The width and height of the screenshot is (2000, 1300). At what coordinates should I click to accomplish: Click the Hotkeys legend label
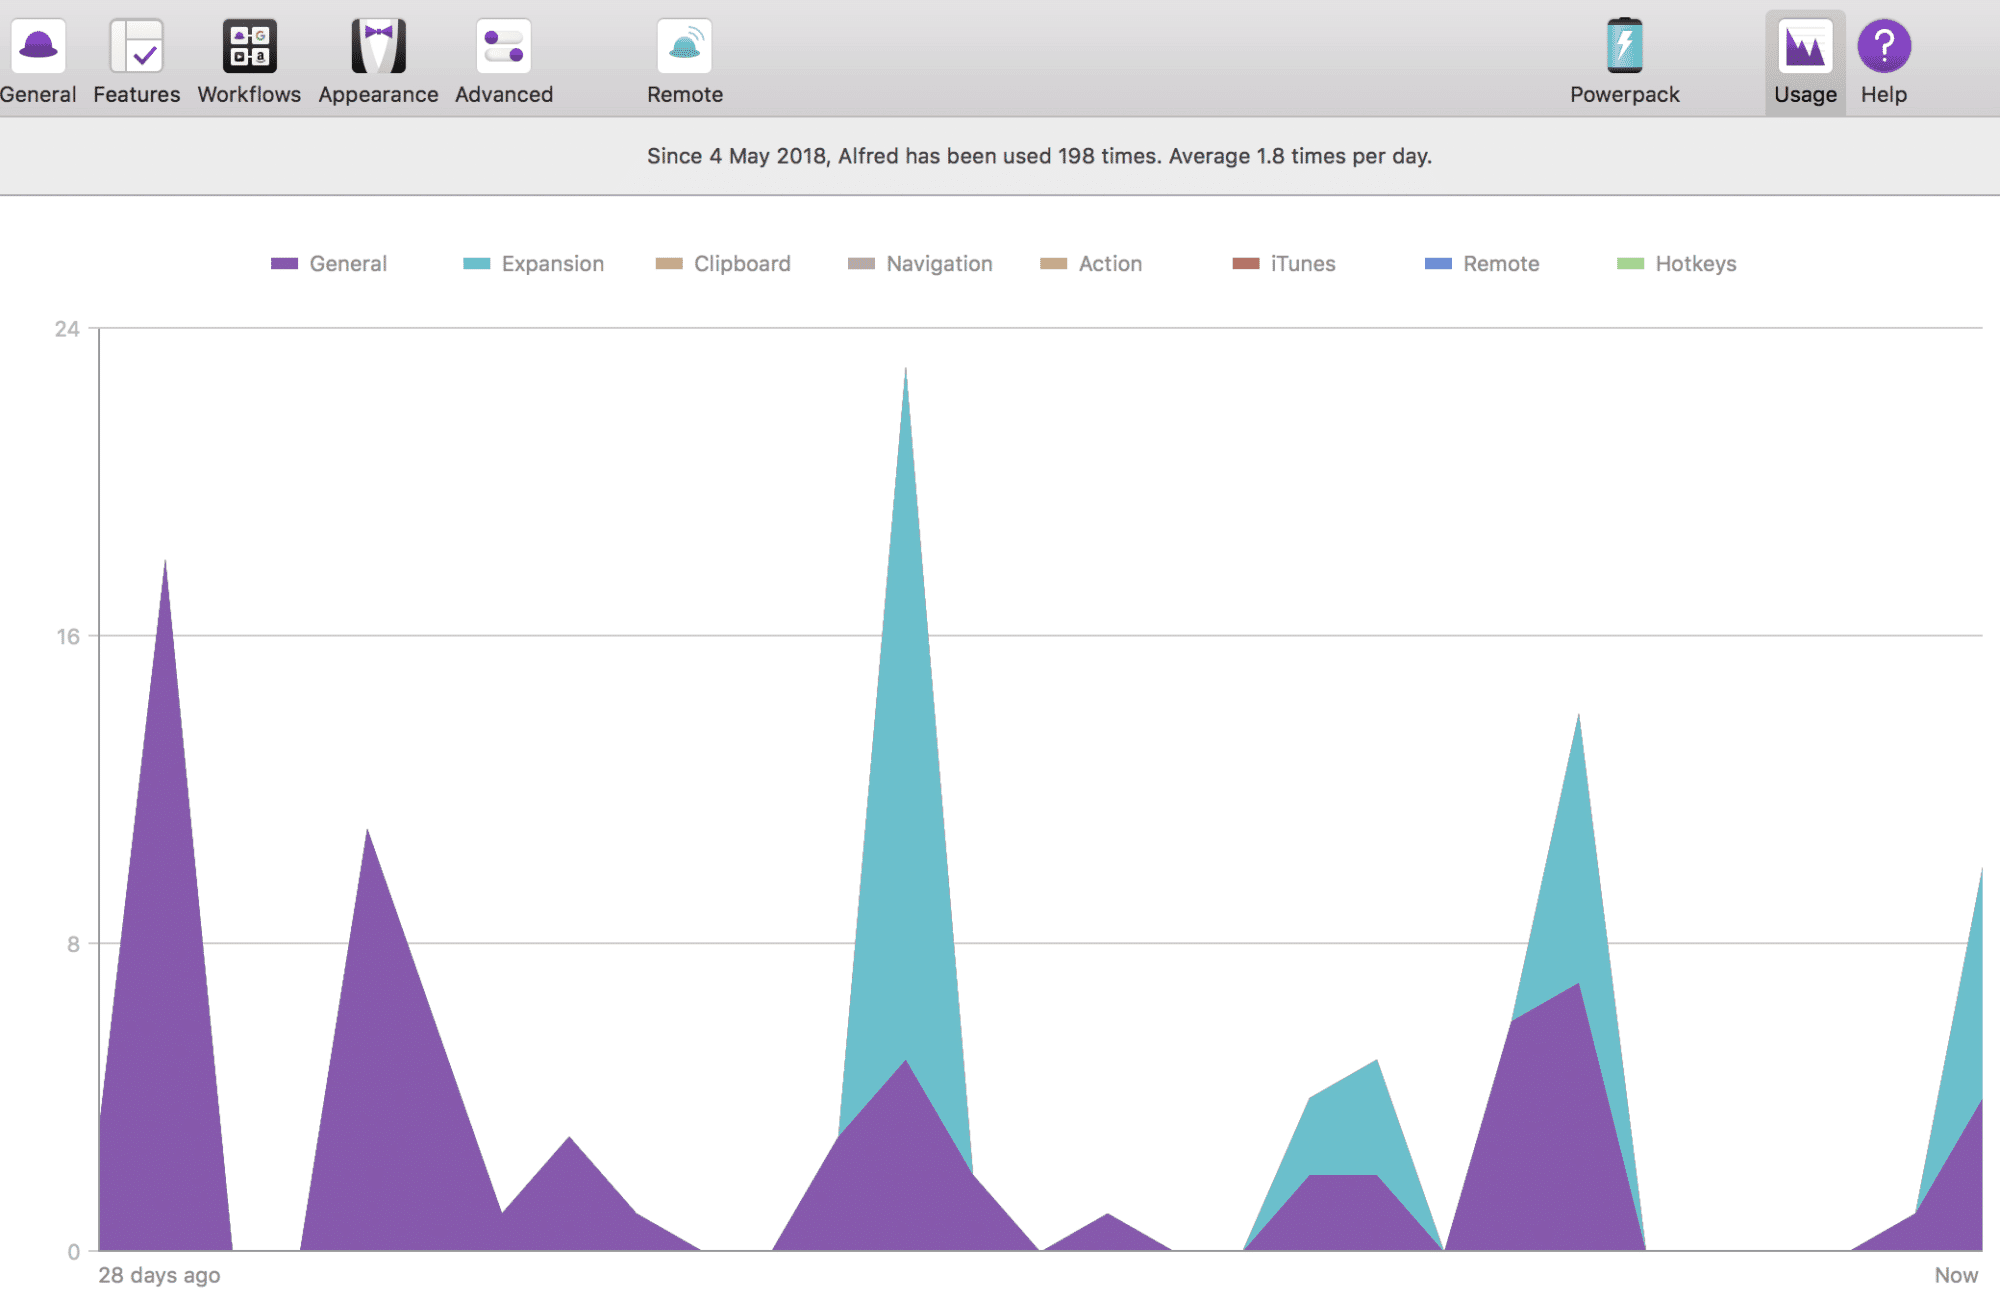point(1696,264)
